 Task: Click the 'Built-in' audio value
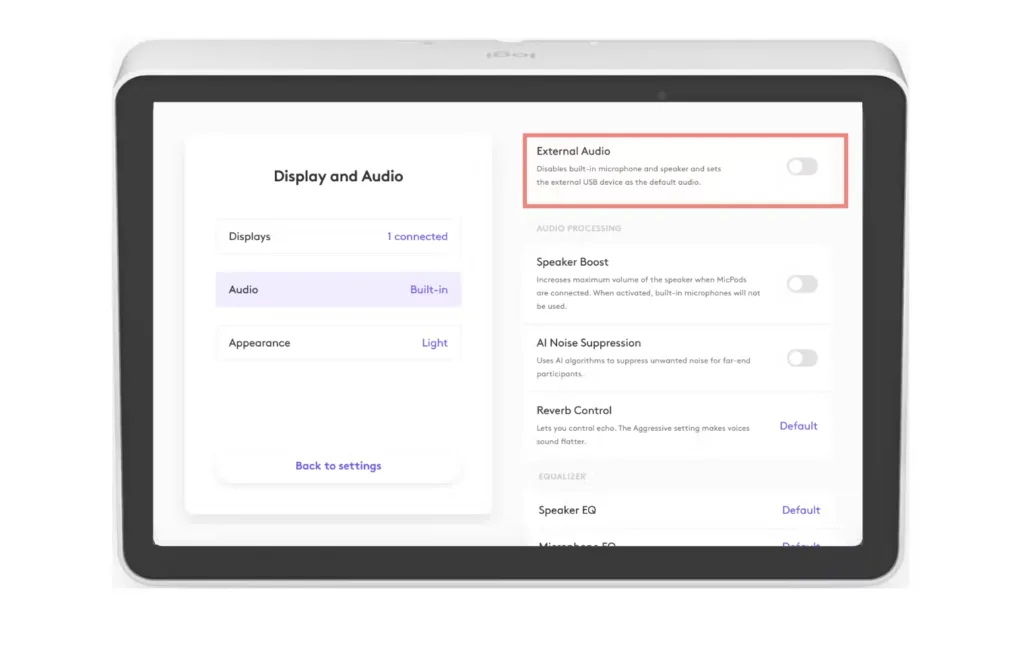(x=428, y=290)
